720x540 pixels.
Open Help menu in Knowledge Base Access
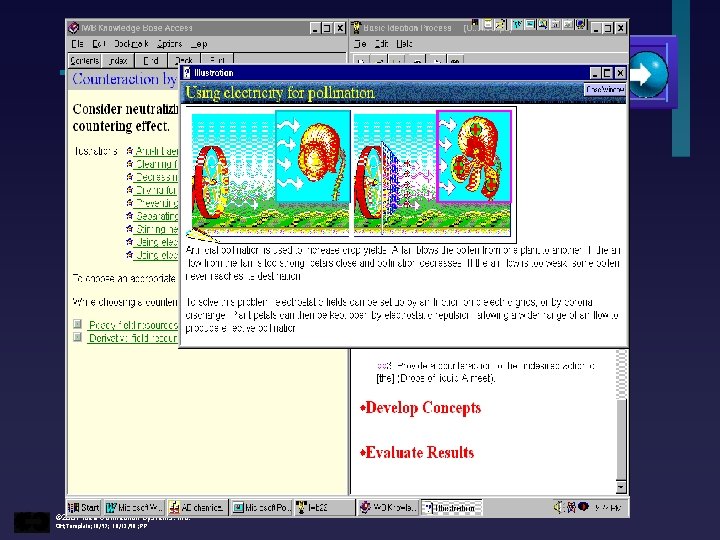pos(199,44)
